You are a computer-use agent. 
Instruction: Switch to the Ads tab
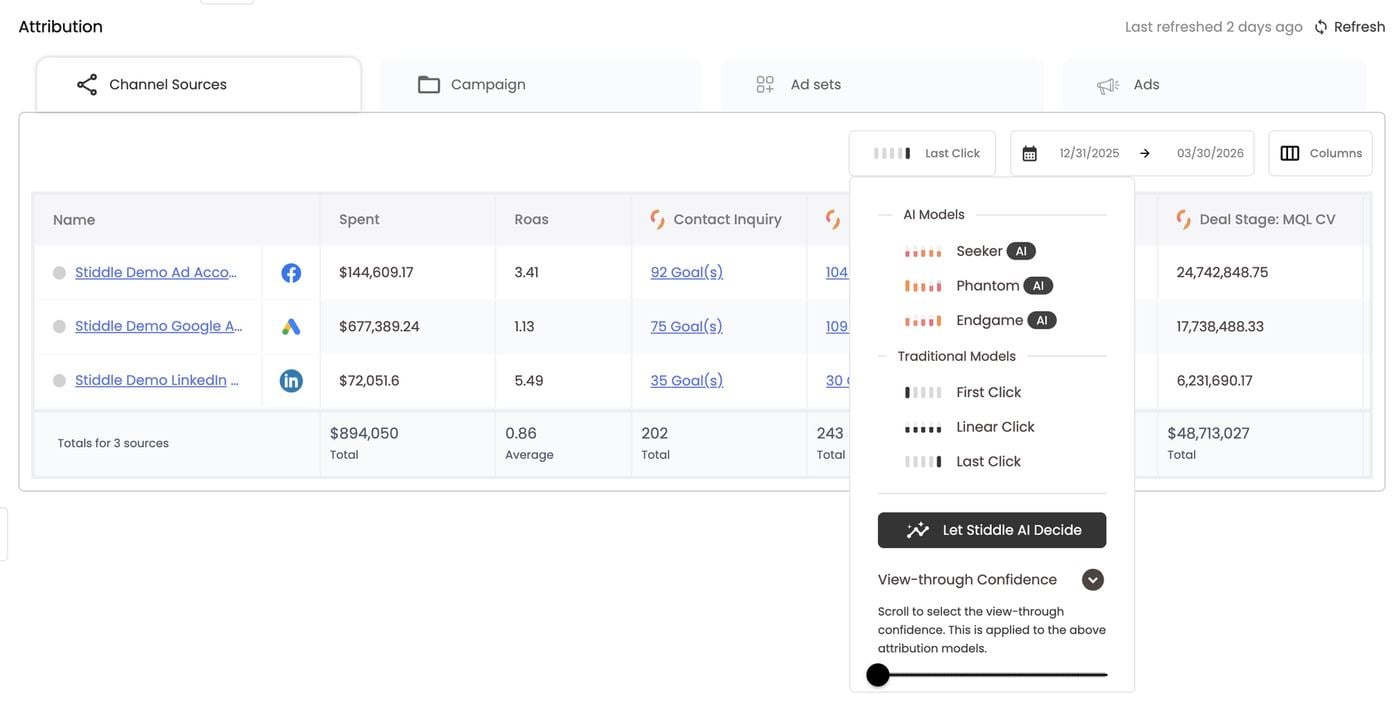point(1214,84)
